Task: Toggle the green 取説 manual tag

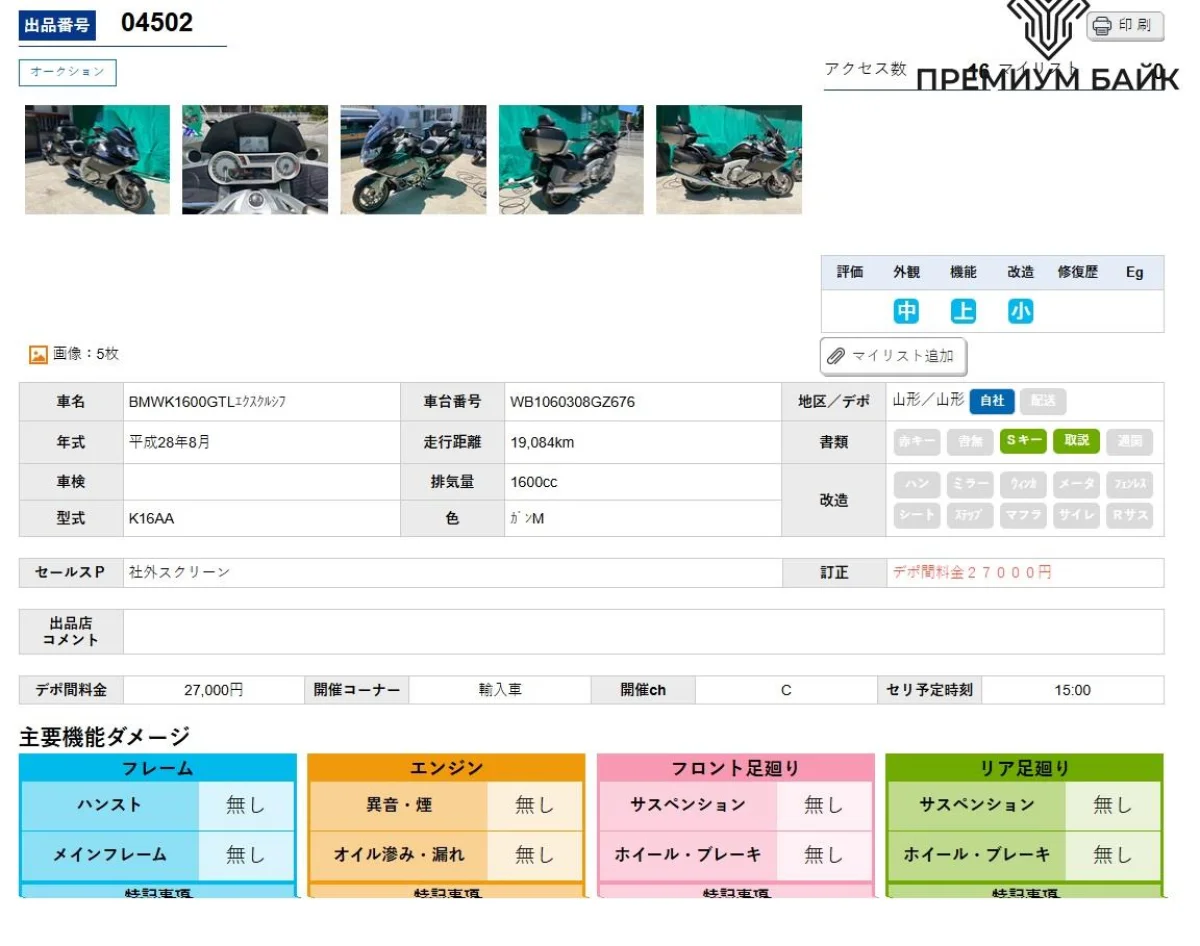Action: tap(1076, 441)
